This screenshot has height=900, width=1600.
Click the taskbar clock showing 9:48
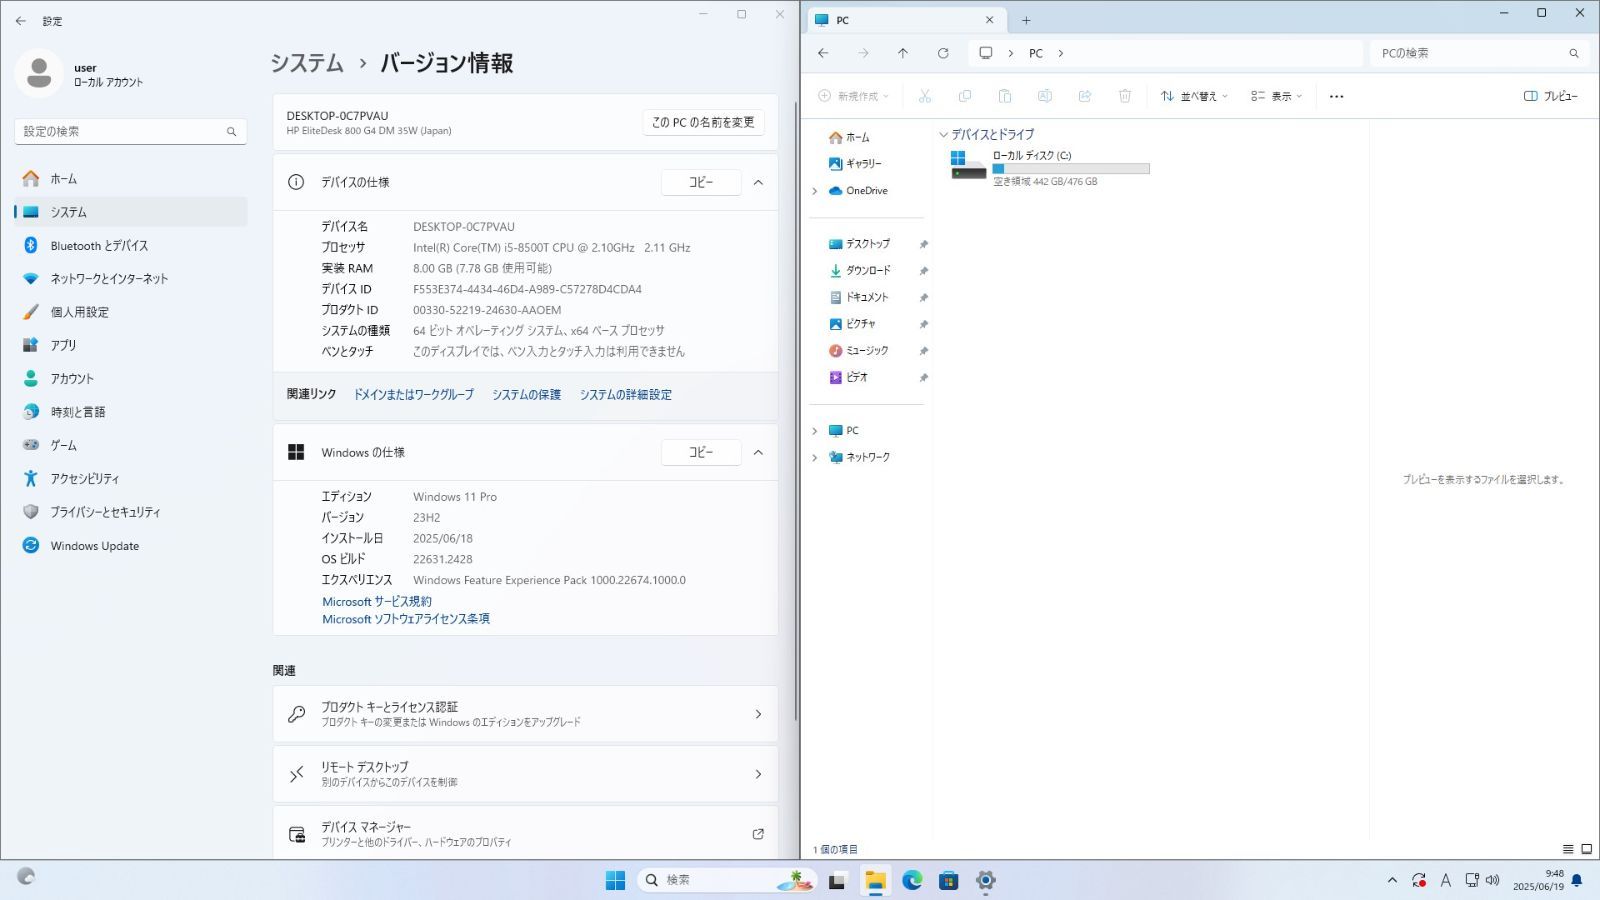click(1538, 880)
